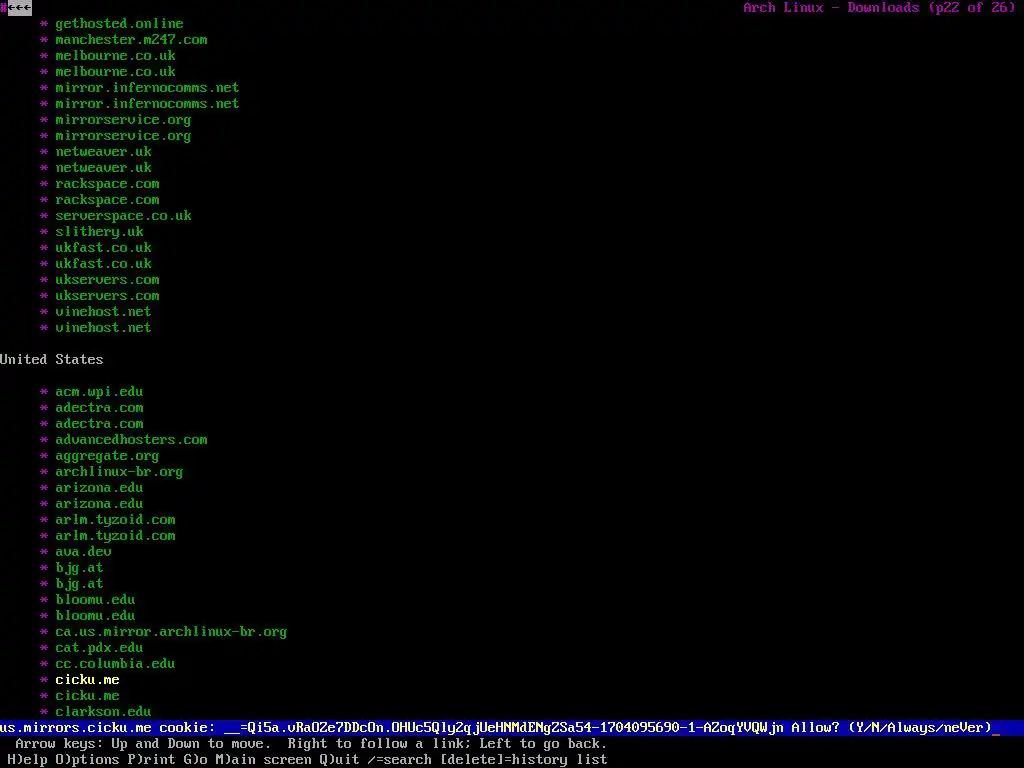
Task: Select O)ptions in the bottom command line
Action: click(x=88, y=760)
